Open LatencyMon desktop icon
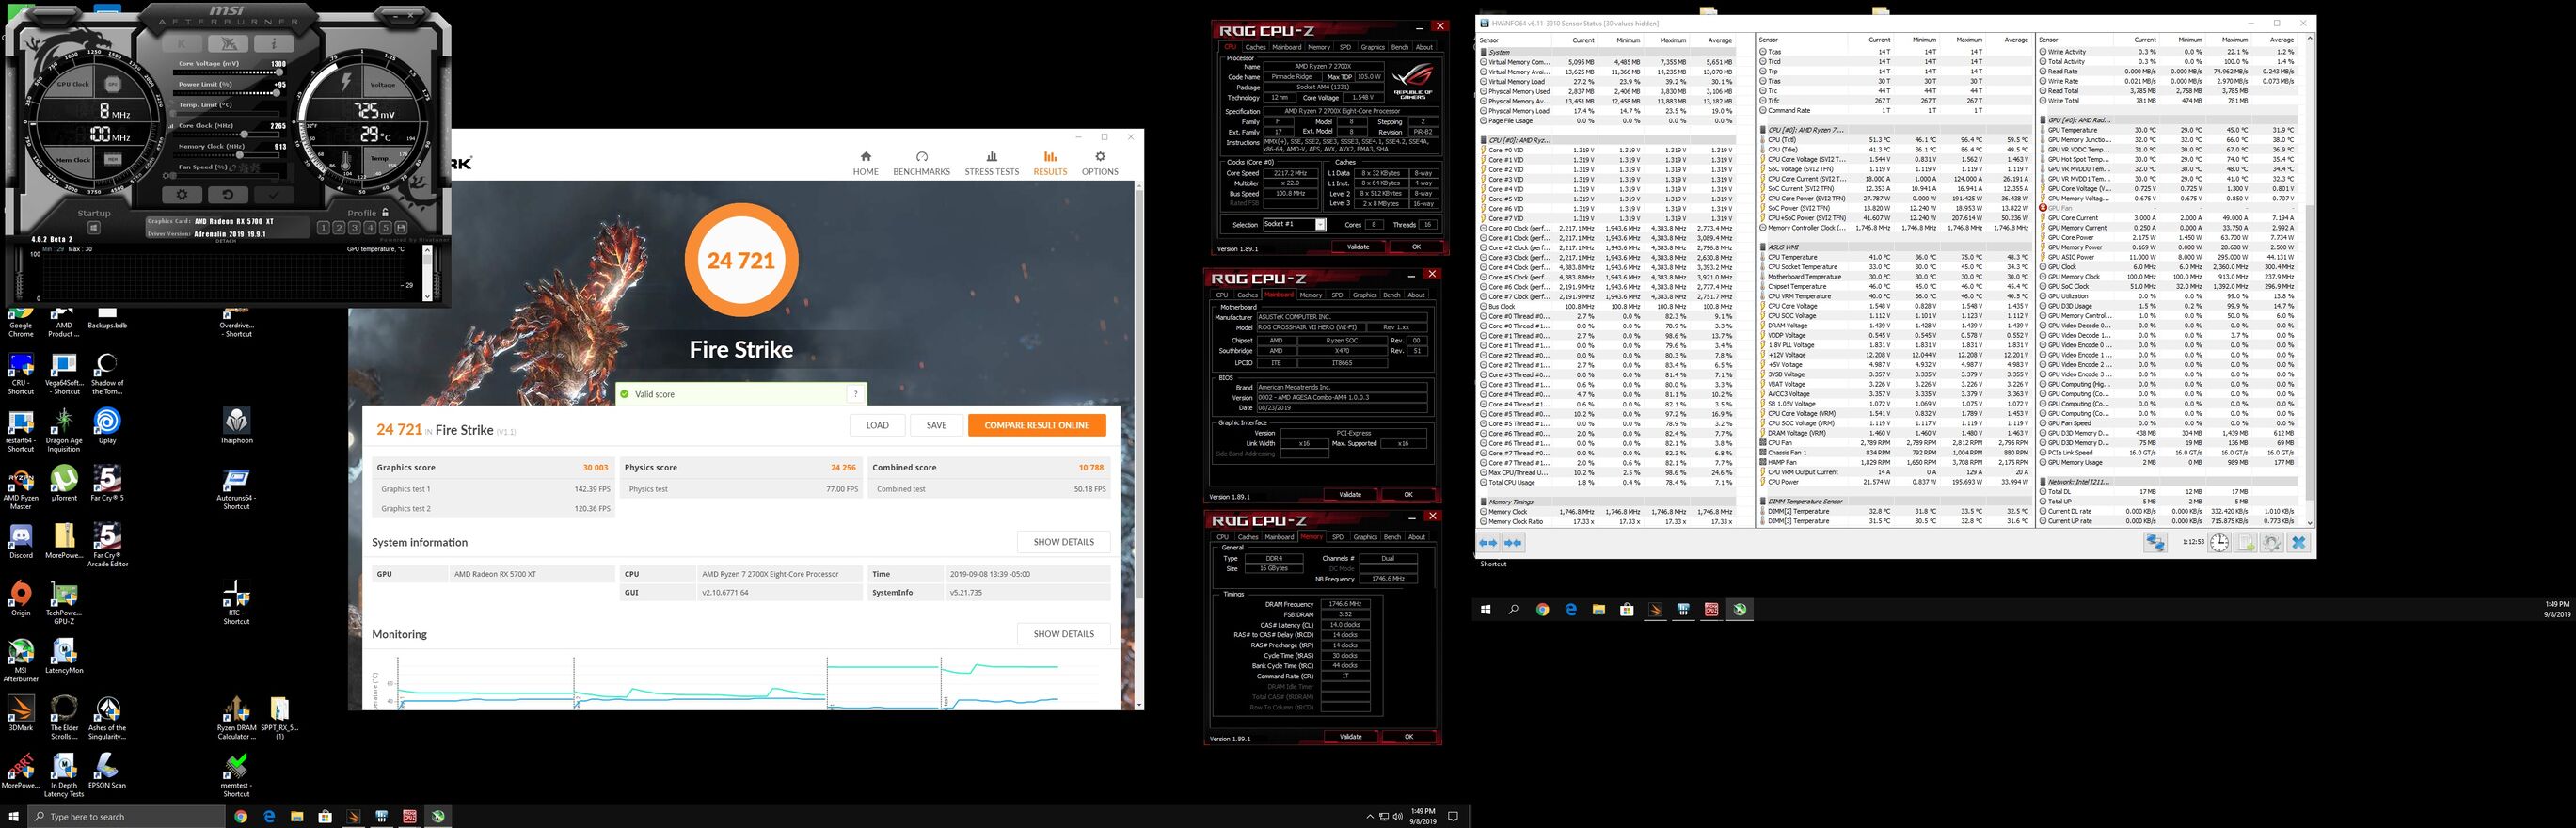2576x828 pixels. (64, 656)
